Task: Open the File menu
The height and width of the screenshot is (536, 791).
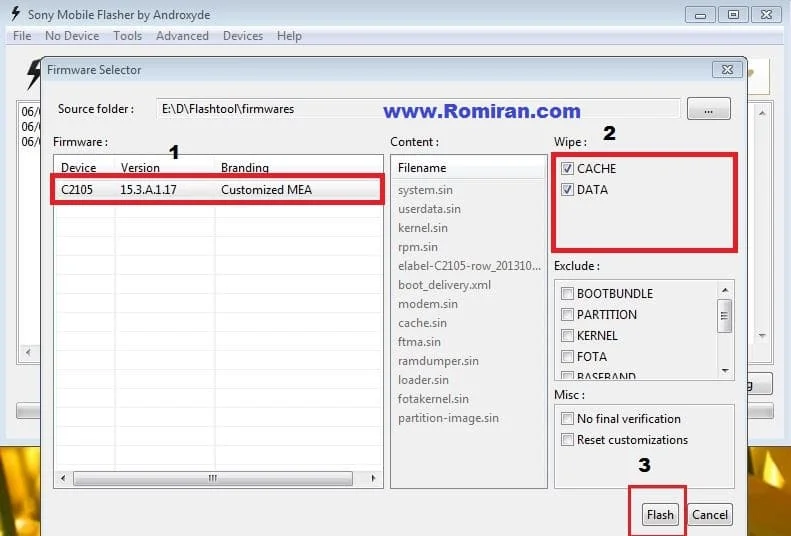Action: tap(22, 36)
